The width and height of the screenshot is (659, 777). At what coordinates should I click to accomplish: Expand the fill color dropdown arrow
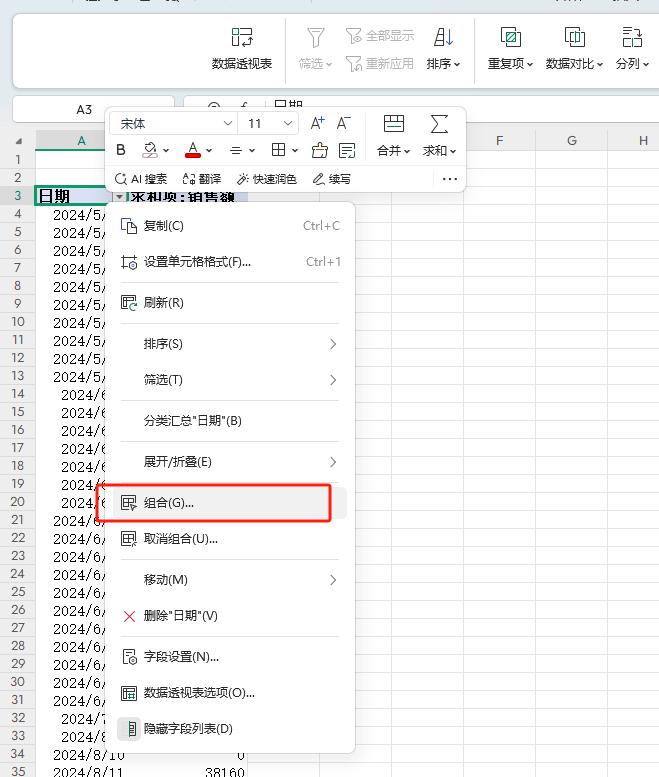[166, 150]
